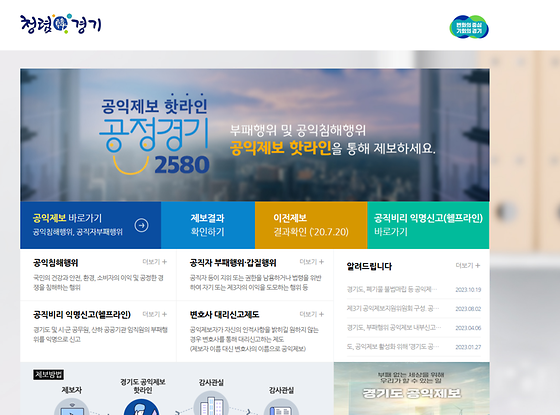The image size is (560, 415).
Task: Click the 공정경기 2580 hotline banner
Action: click(255, 135)
